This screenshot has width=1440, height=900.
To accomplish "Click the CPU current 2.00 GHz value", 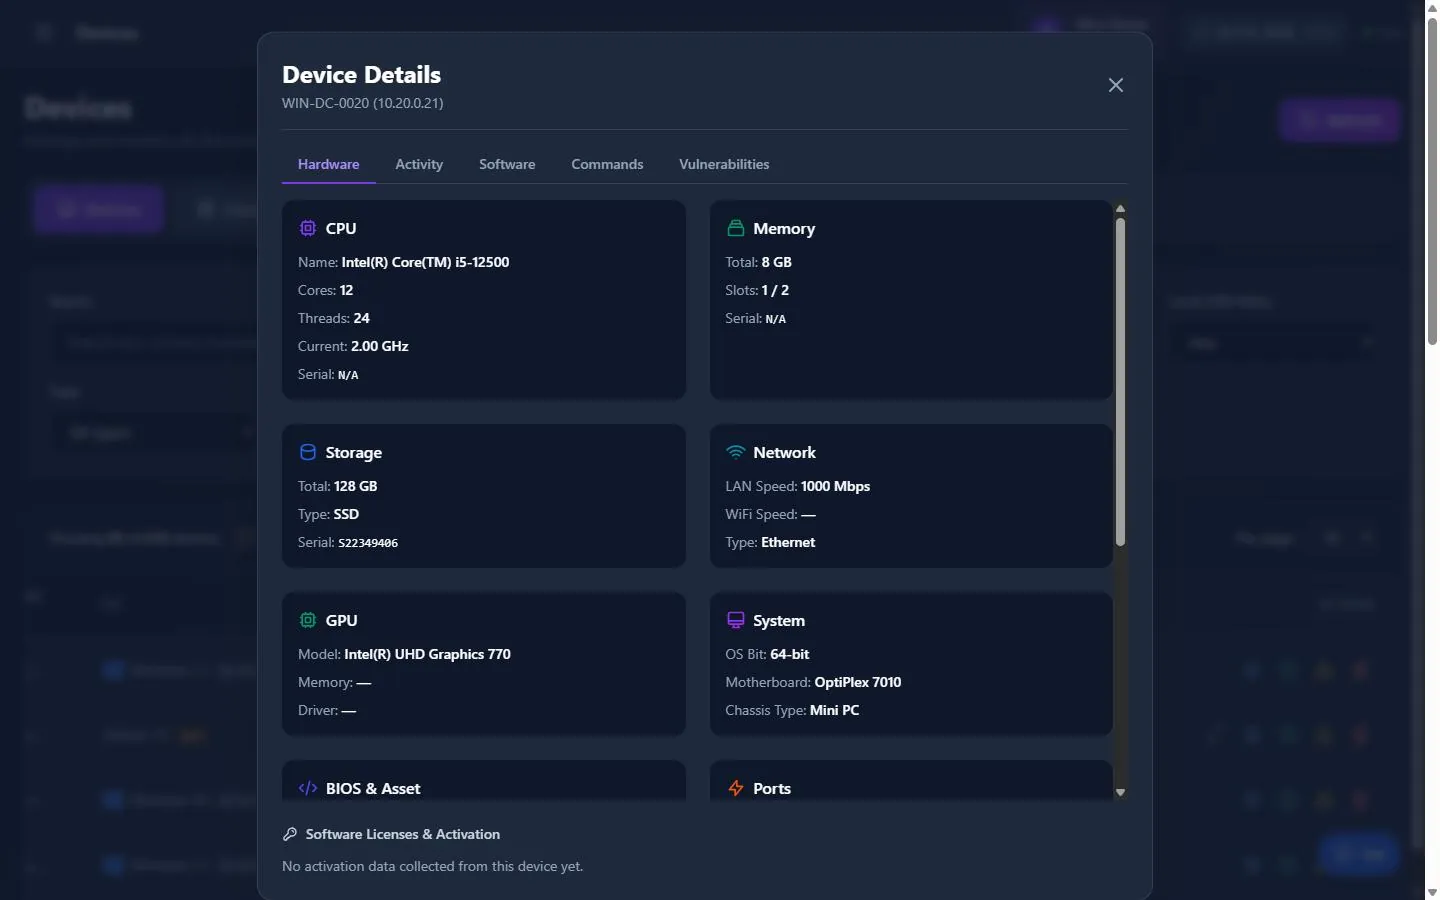I will coord(379,346).
